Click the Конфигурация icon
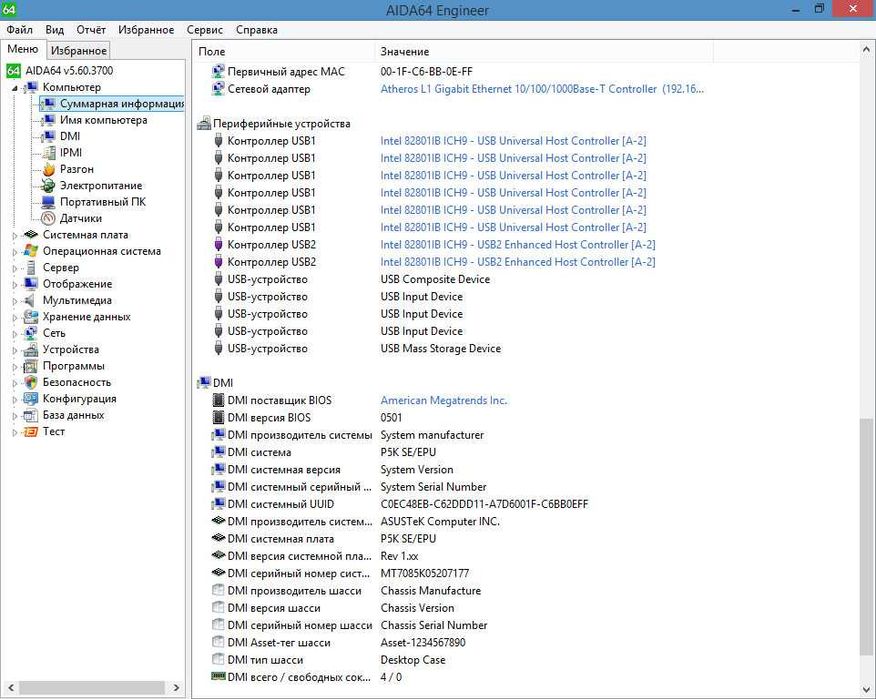 tap(31, 399)
